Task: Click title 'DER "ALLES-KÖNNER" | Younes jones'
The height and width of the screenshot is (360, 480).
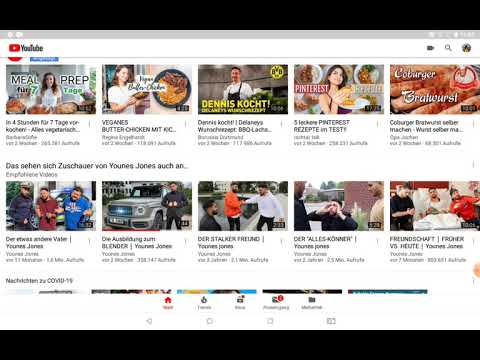Action: pos(325,243)
